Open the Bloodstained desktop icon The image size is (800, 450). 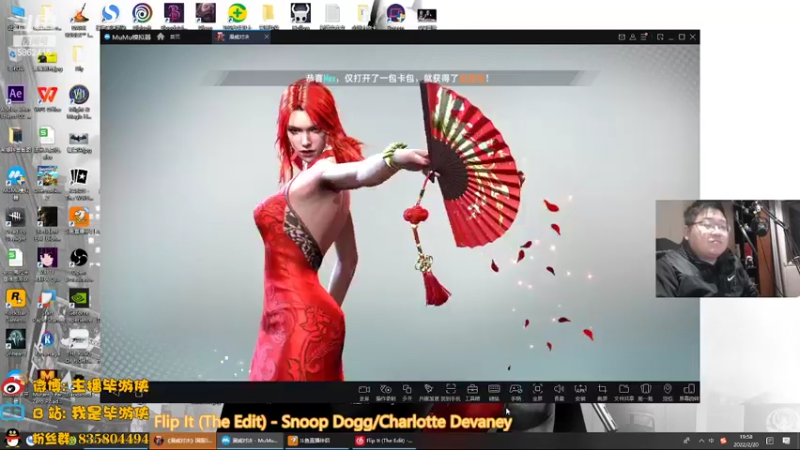pos(173,13)
